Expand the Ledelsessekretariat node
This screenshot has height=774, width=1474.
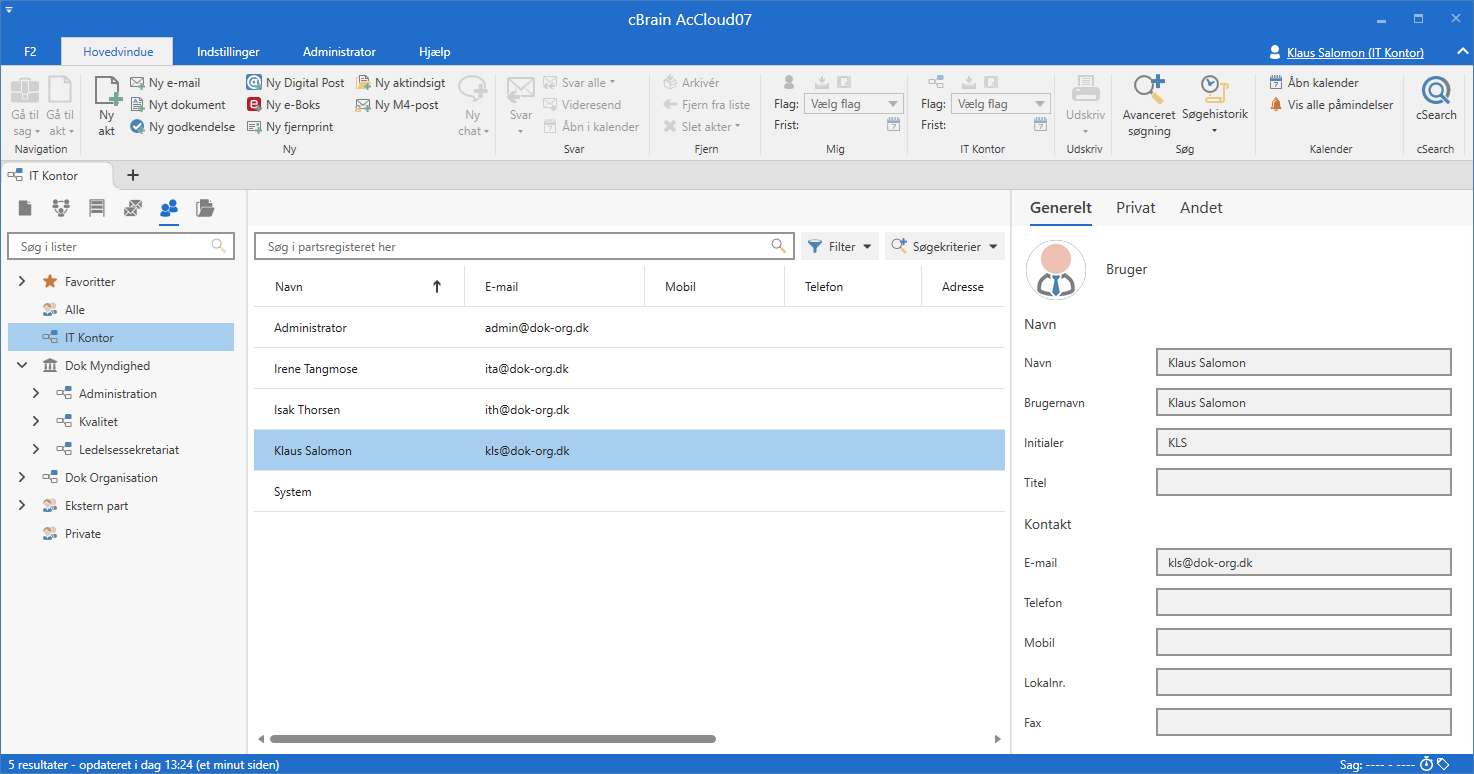(x=36, y=450)
